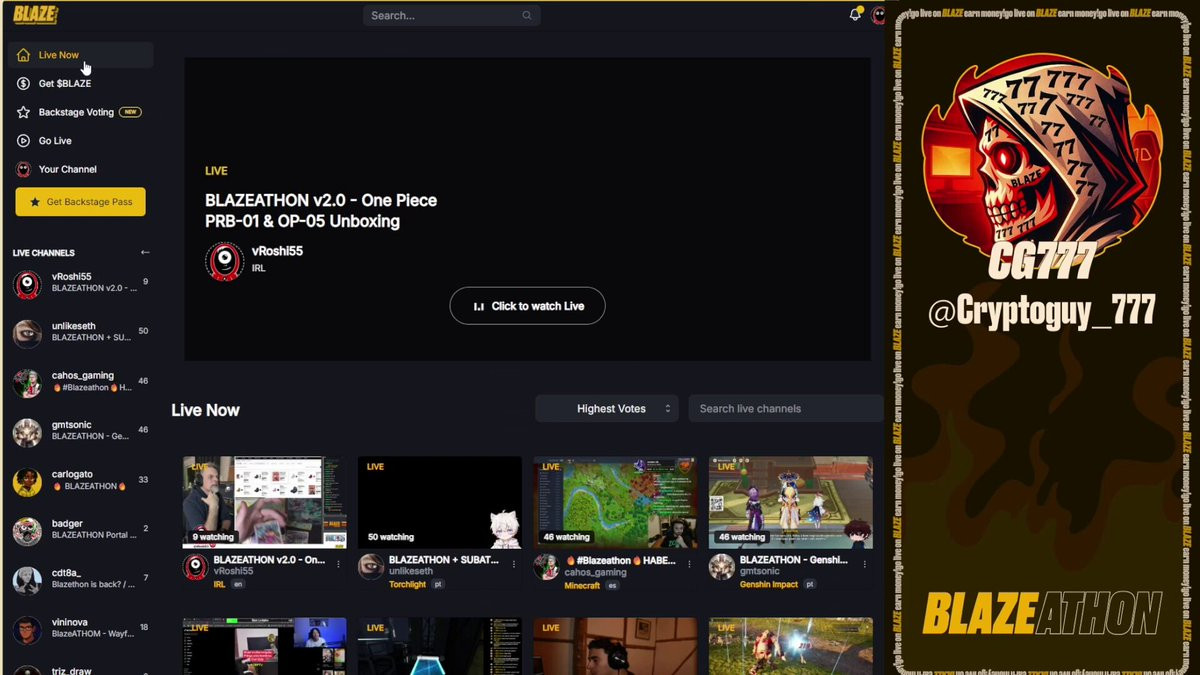Click the NEW badge beside Backstage Voting
The width and height of the screenshot is (1200, 675).
130,112
